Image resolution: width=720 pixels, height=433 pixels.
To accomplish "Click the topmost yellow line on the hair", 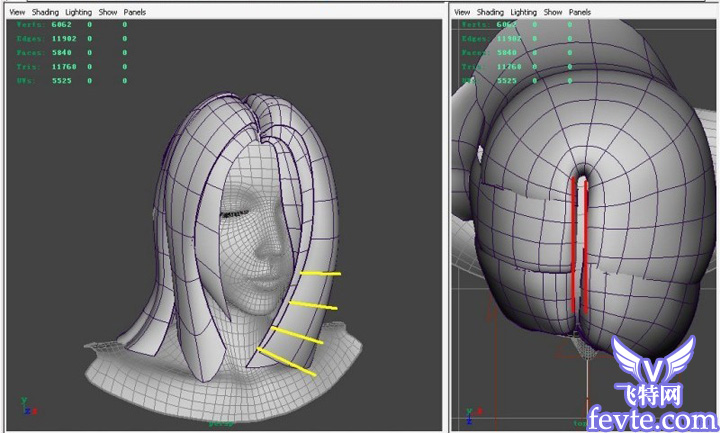I will (x=319, y=273).
